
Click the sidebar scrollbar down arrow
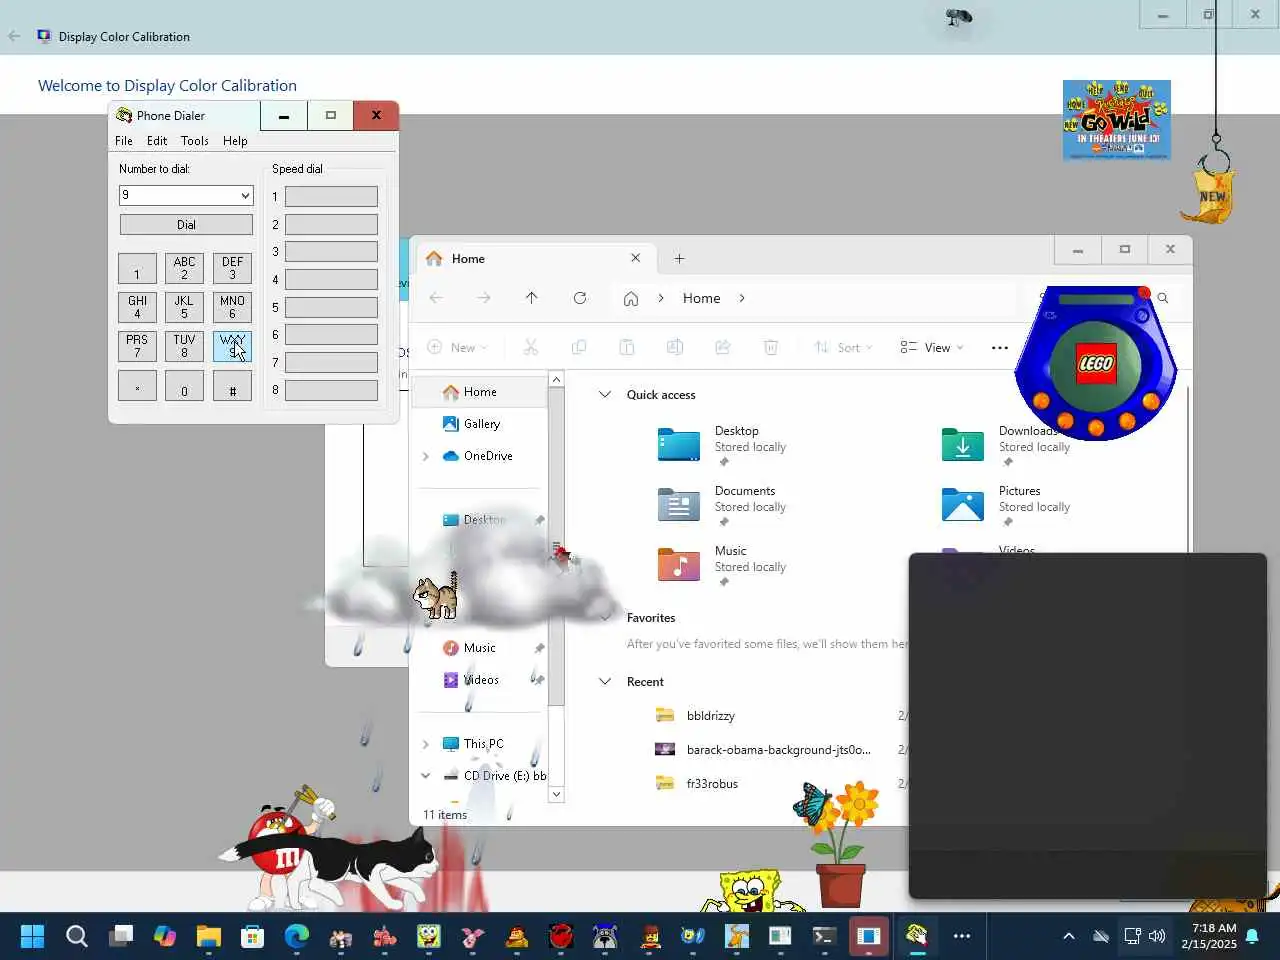coord(556,794)
